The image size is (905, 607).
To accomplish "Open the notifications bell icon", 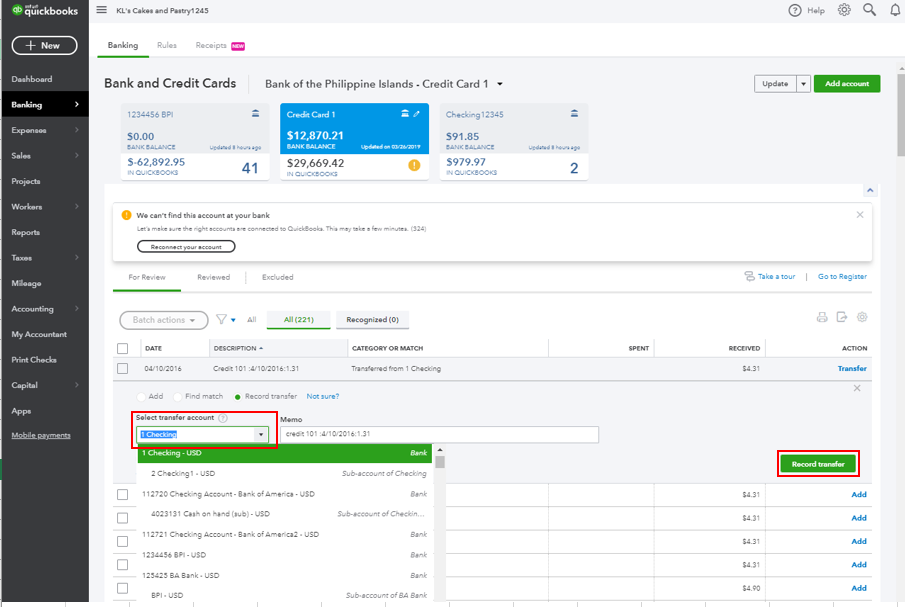I will tap(895, 10).
